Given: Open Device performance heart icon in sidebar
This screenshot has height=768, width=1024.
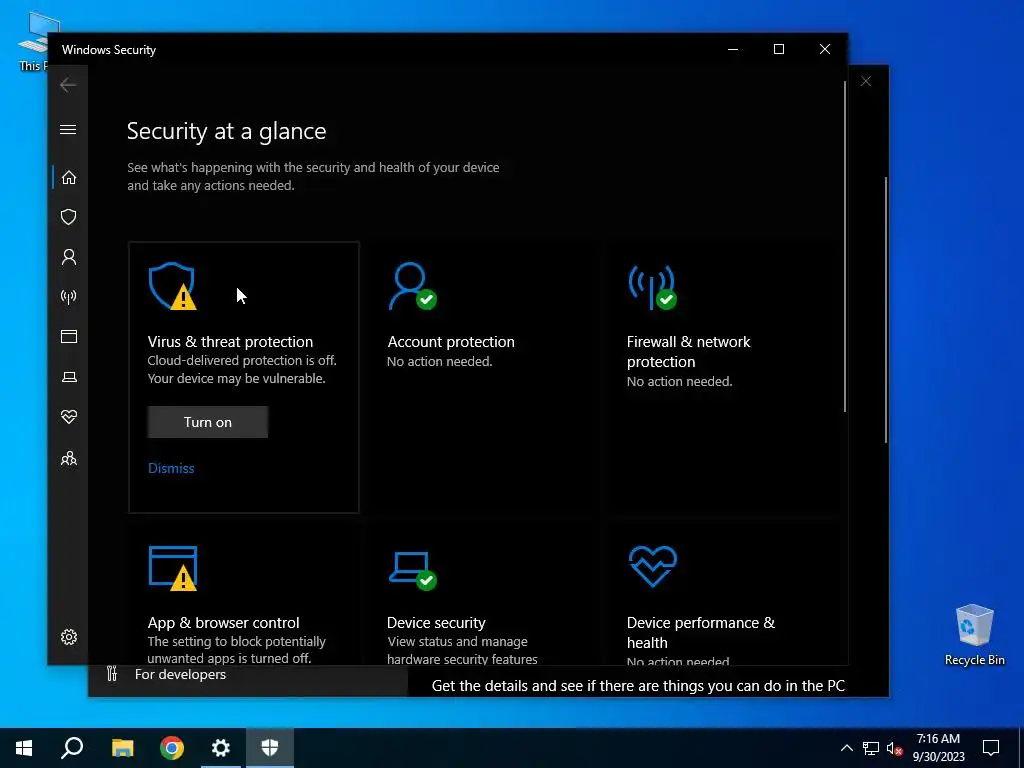Looking at the screenshot, I should (69, 417).
